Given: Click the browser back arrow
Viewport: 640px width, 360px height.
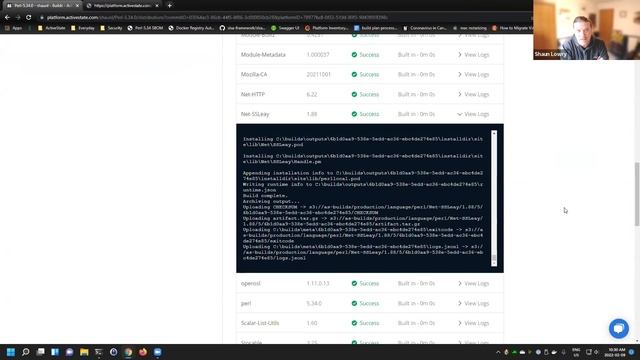Looking at the screenshot, I should [7, 18].
